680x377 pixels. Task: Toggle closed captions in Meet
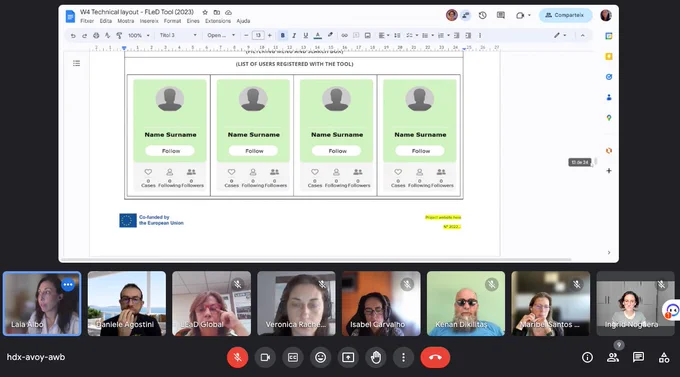pos(293,357)
